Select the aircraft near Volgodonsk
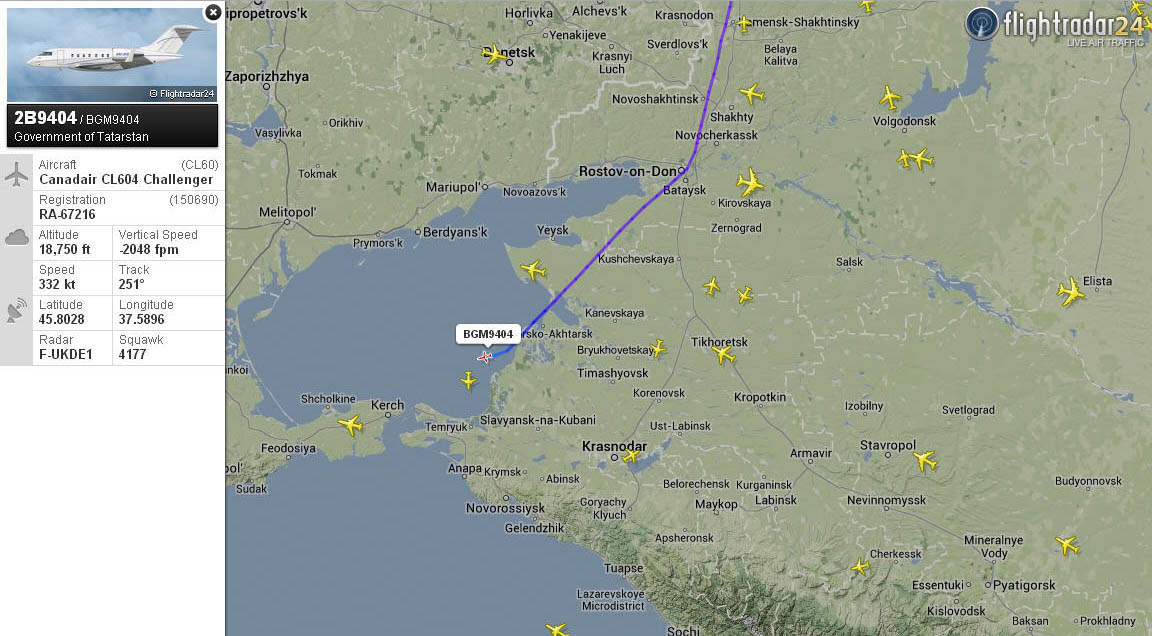This screenshot has width=1152, height=636. pyautogui.click(x=890, y=98)
